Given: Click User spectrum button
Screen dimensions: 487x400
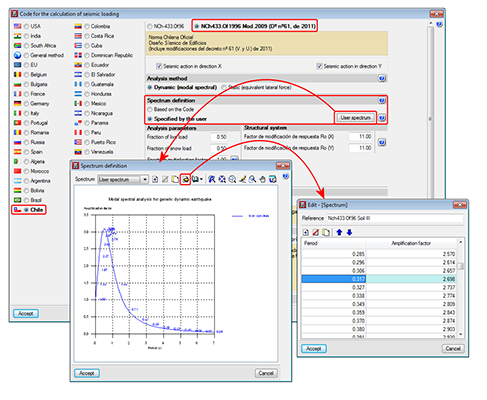Looking at the screenshot, I should 355,118.
